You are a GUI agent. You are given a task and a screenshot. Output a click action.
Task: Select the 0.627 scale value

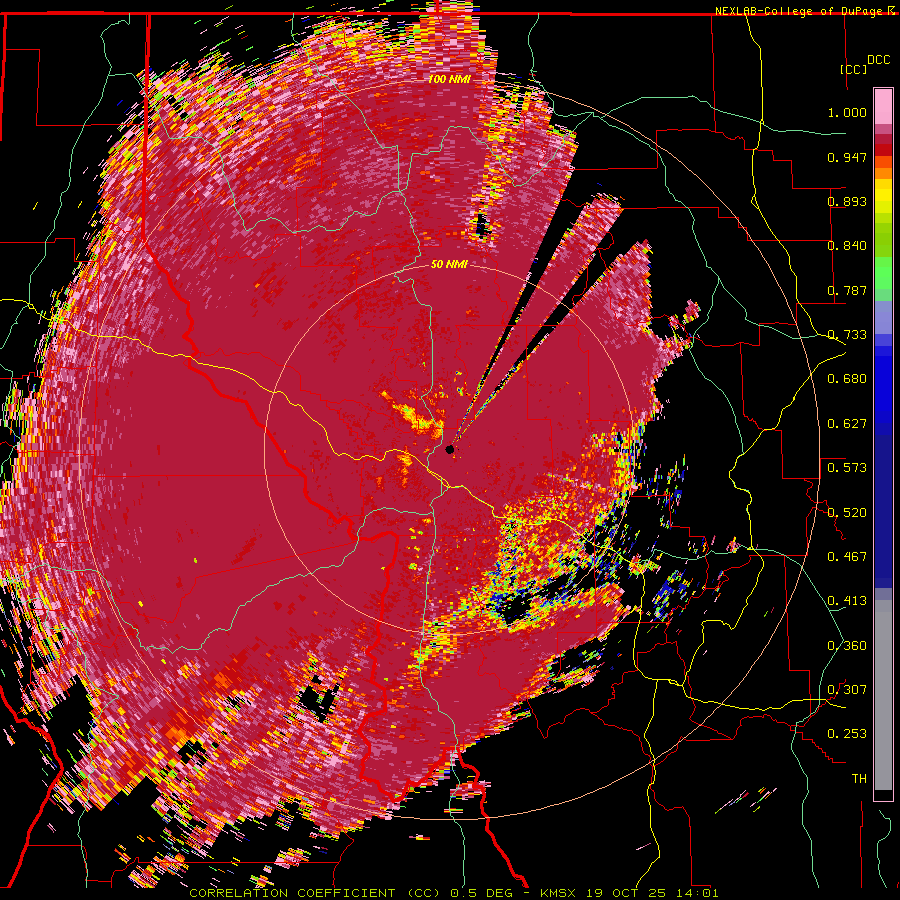point(847,424)
